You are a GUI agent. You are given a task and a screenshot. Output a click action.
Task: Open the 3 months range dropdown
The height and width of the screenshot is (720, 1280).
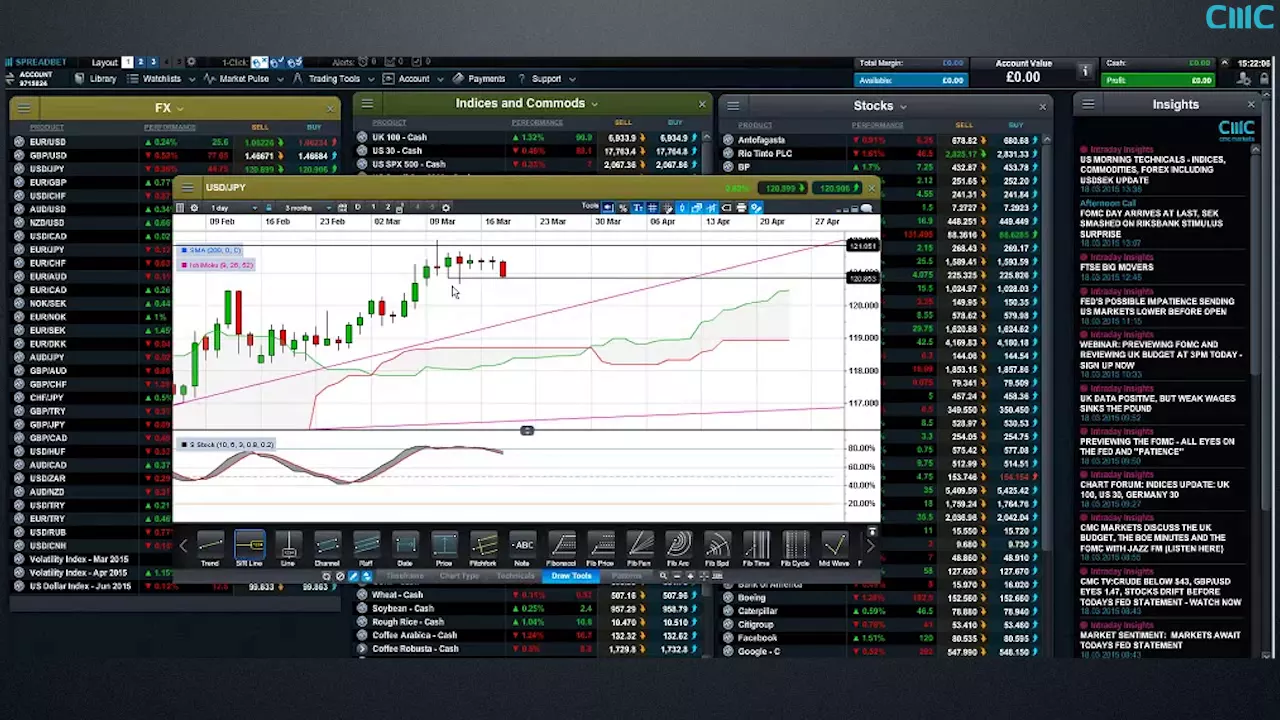coord(309,208)
